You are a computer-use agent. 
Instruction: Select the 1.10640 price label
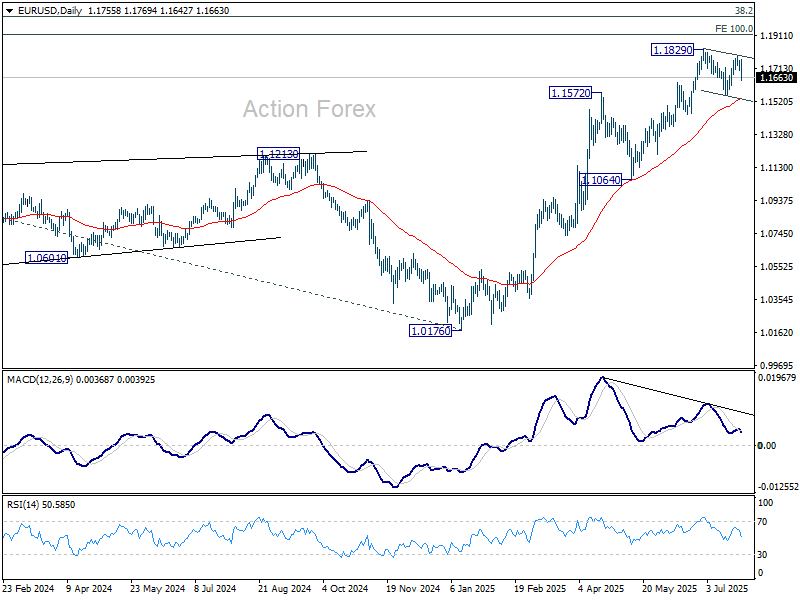click(601, 180)
